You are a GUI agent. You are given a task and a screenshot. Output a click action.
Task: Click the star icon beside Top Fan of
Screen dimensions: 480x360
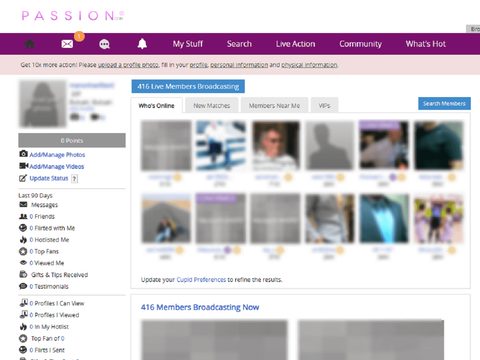point(23,338)
